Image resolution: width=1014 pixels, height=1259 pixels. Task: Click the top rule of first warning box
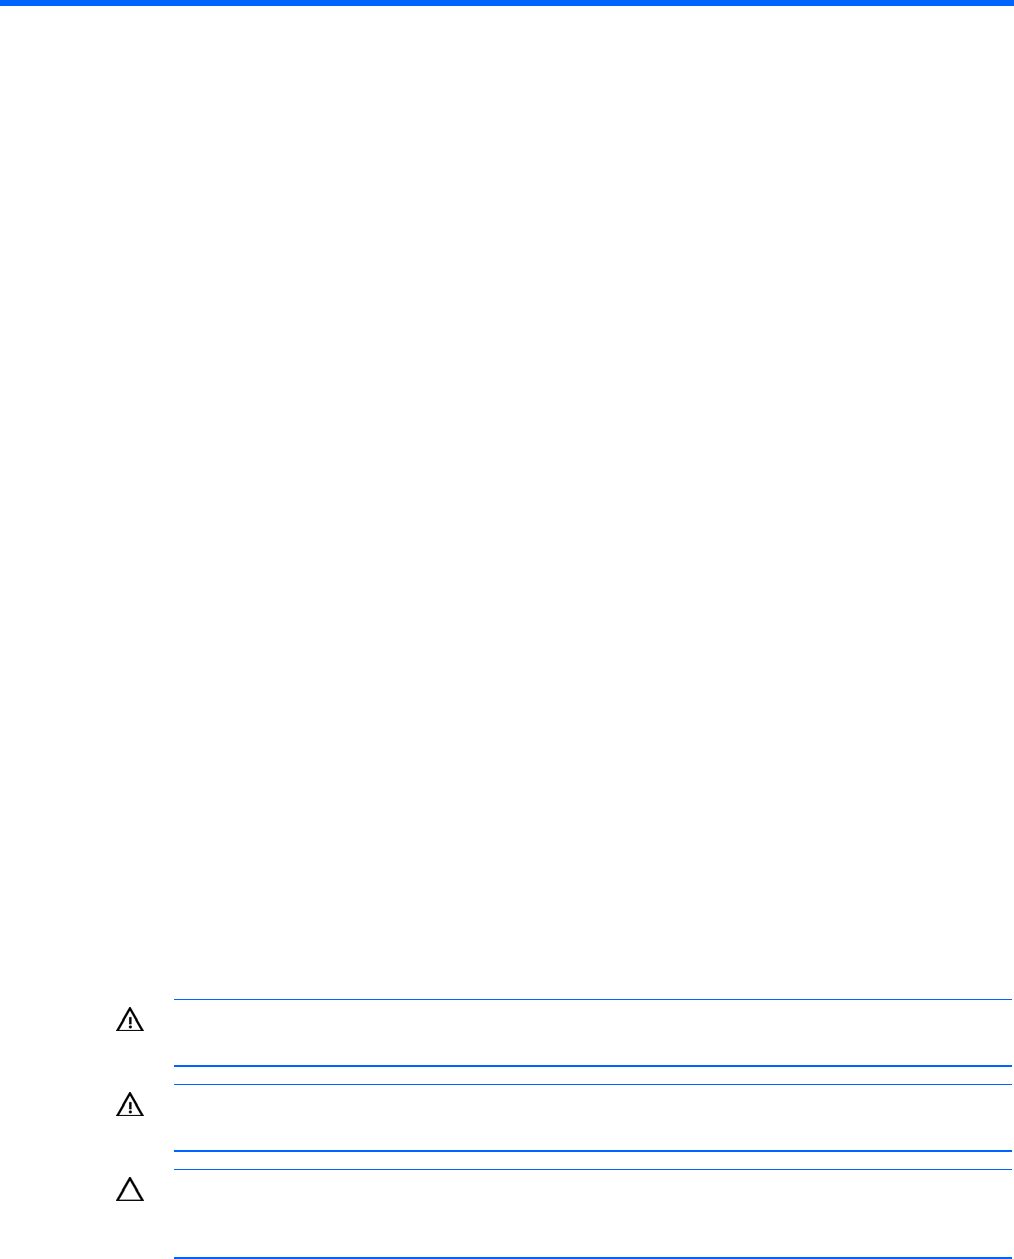(593, 1000)
